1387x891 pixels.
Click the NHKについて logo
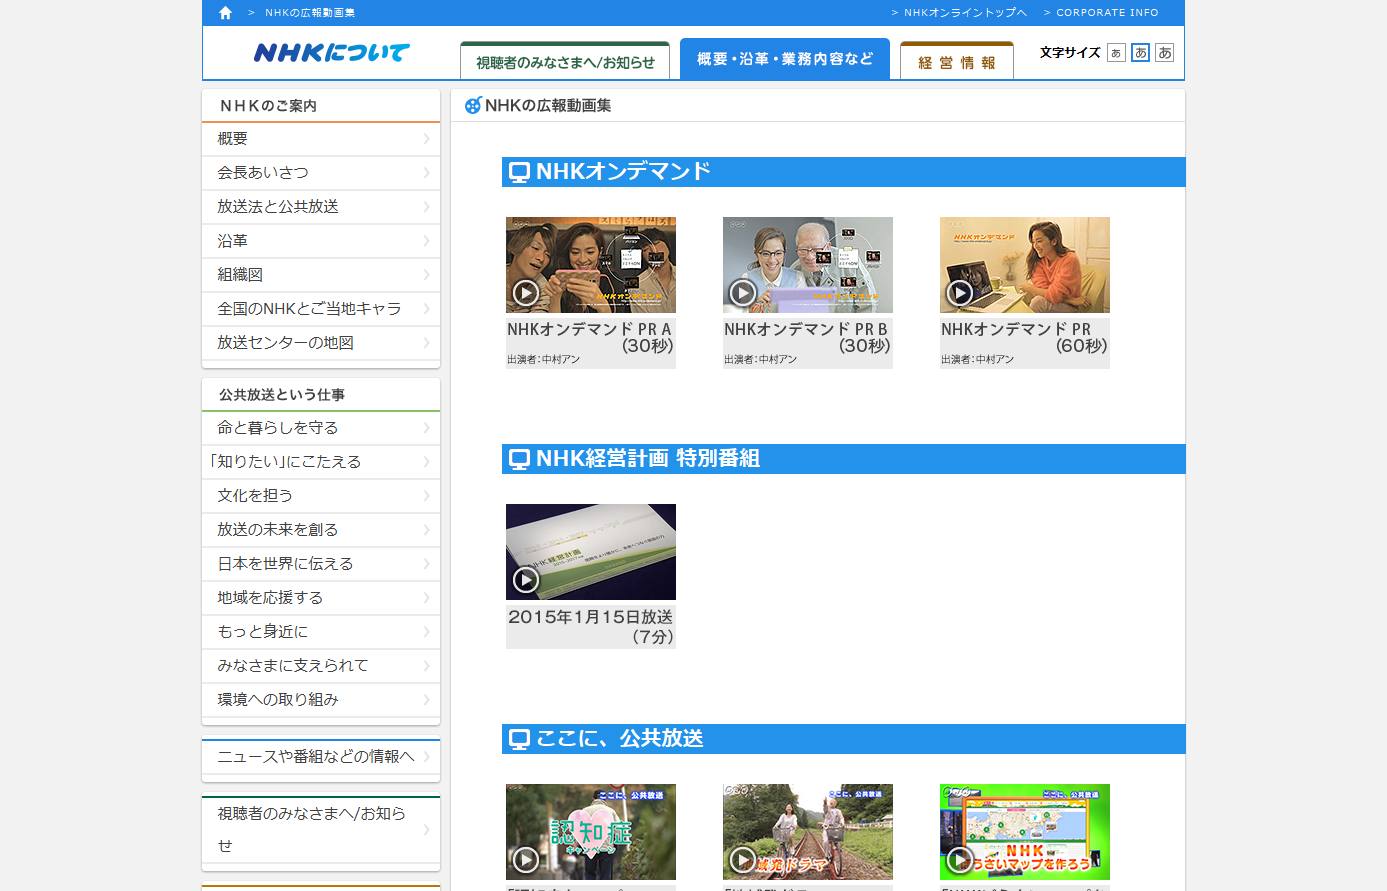[x=331, y=52]
